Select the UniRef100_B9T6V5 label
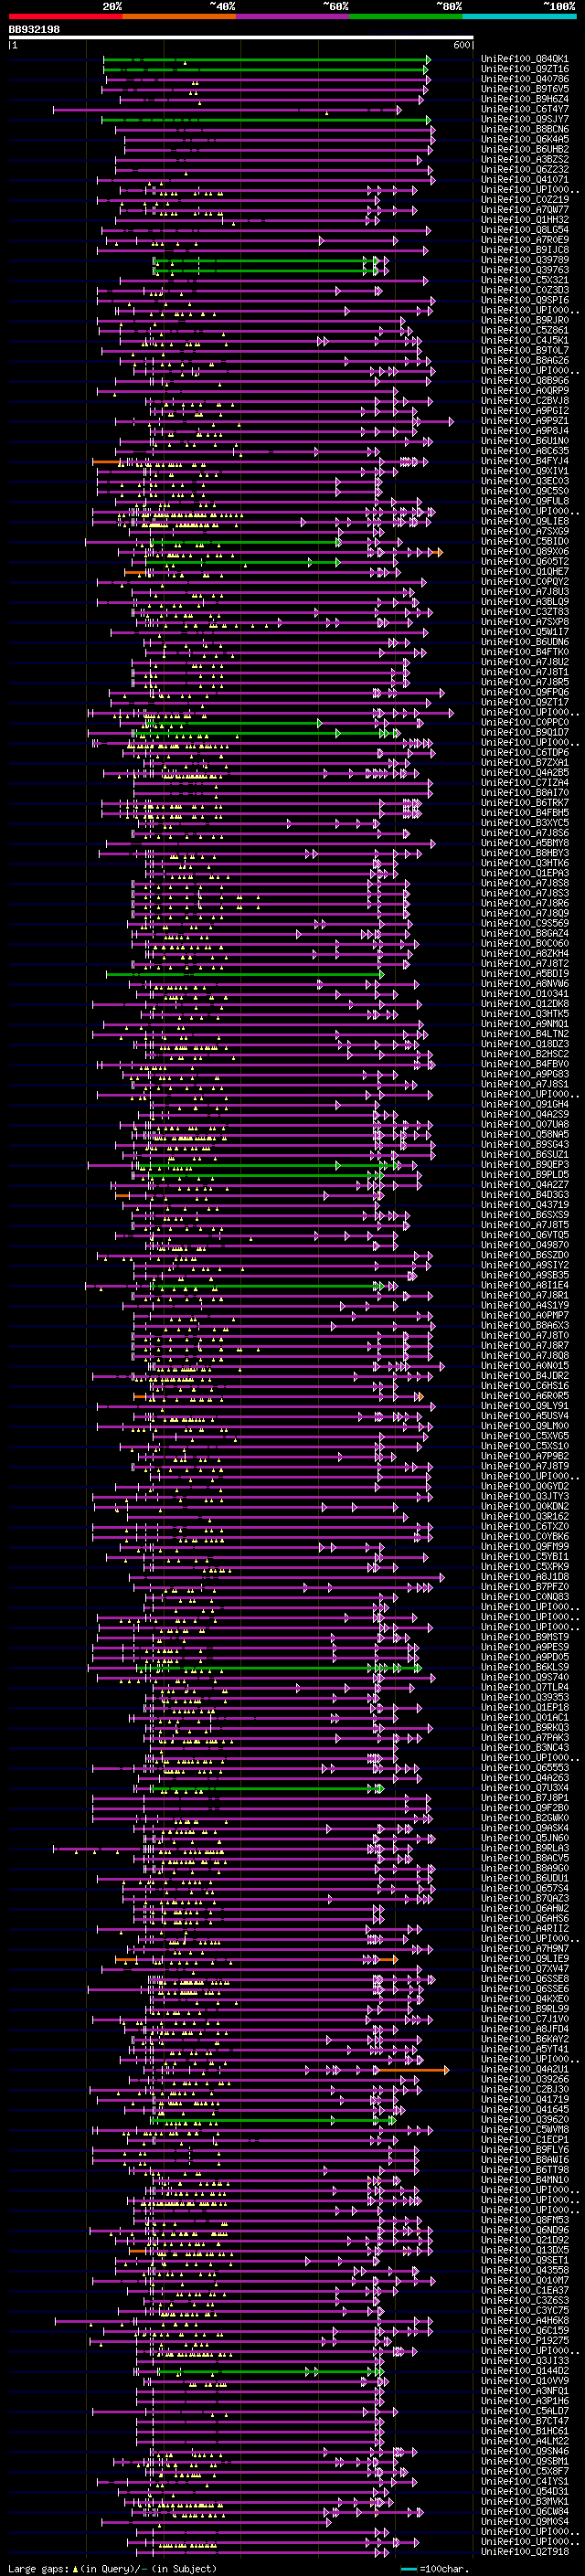This screenshot has height=2576, width=585. 525,89
